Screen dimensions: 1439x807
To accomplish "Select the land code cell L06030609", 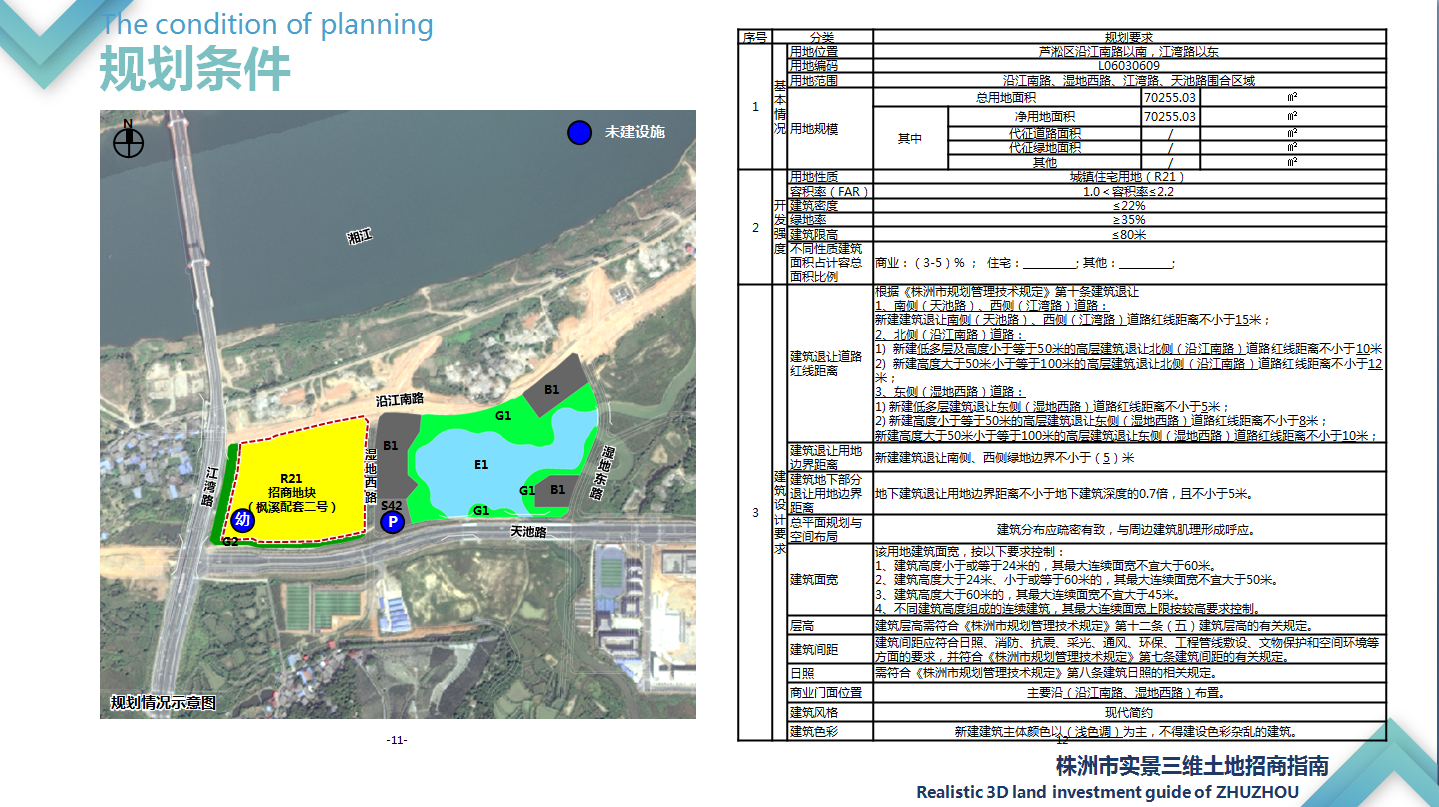I will pyautogui.click(x=1129, y=65).
